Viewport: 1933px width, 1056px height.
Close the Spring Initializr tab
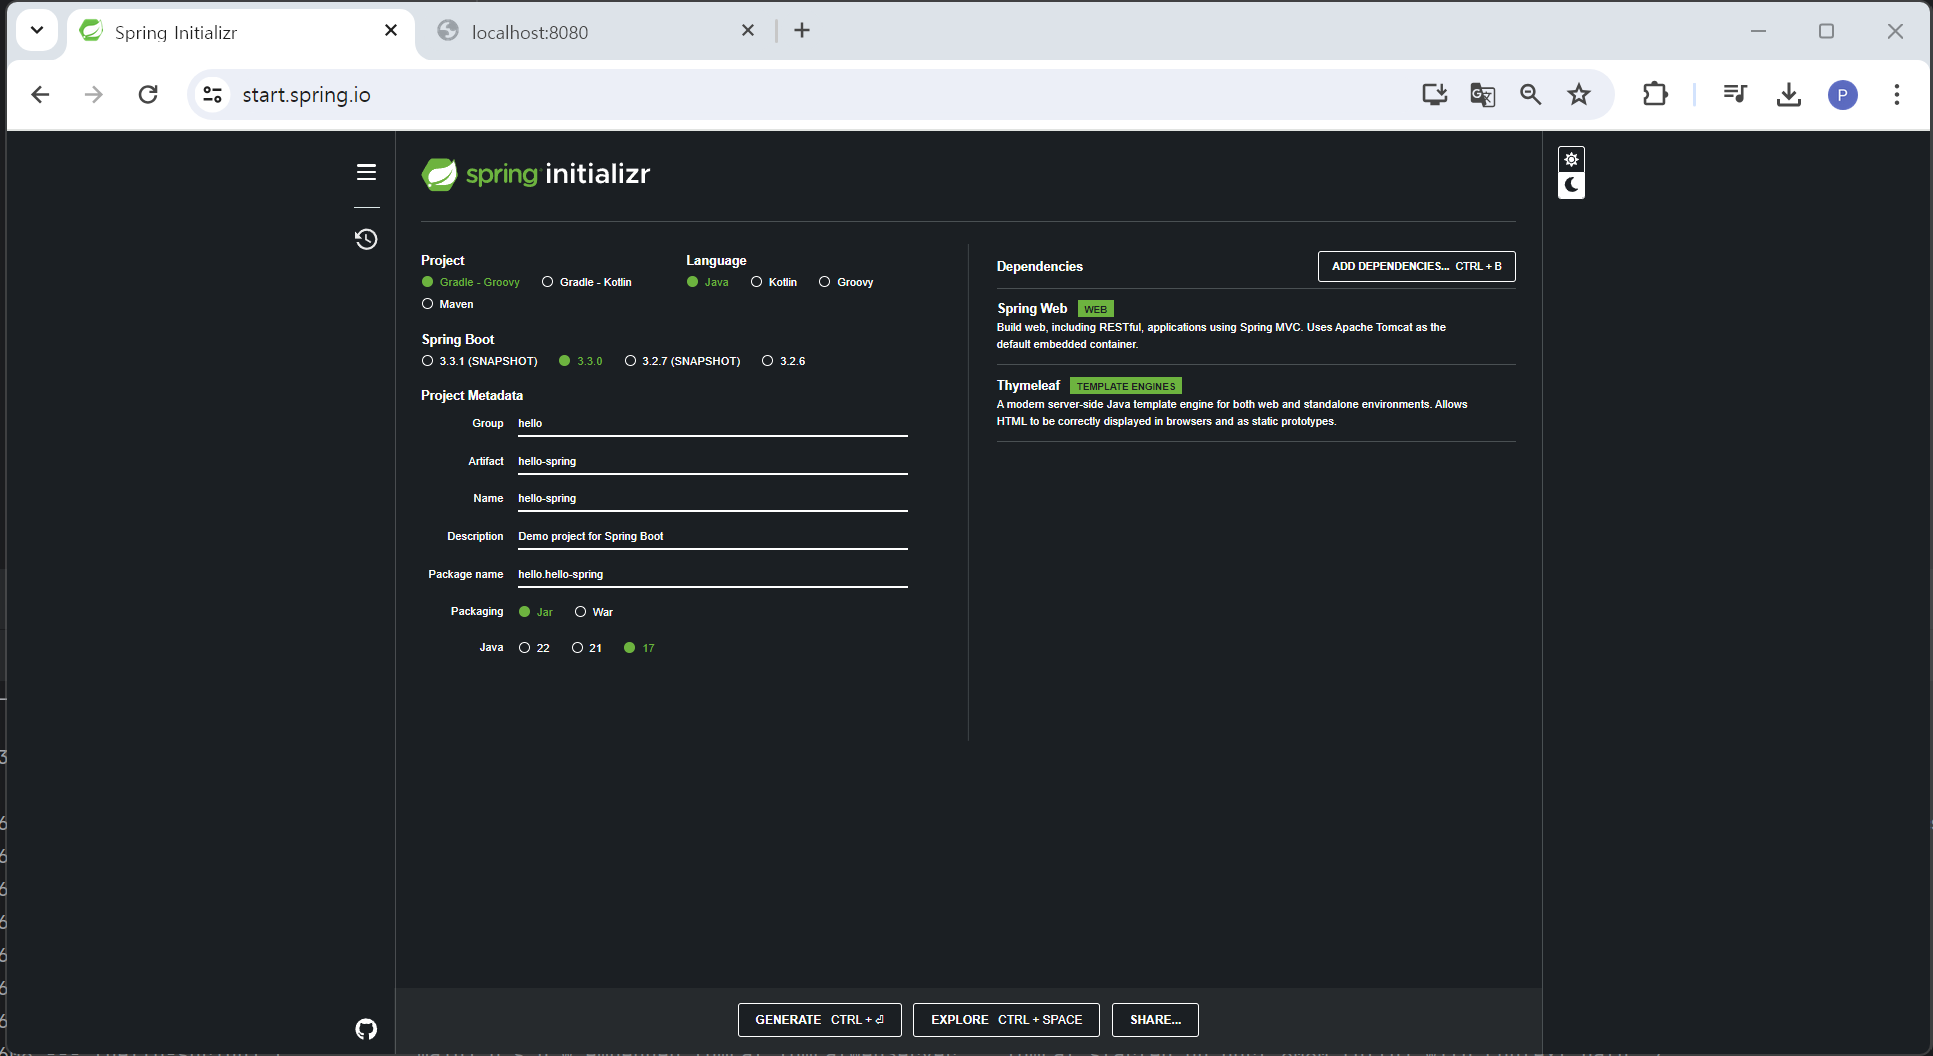[391, 31]
